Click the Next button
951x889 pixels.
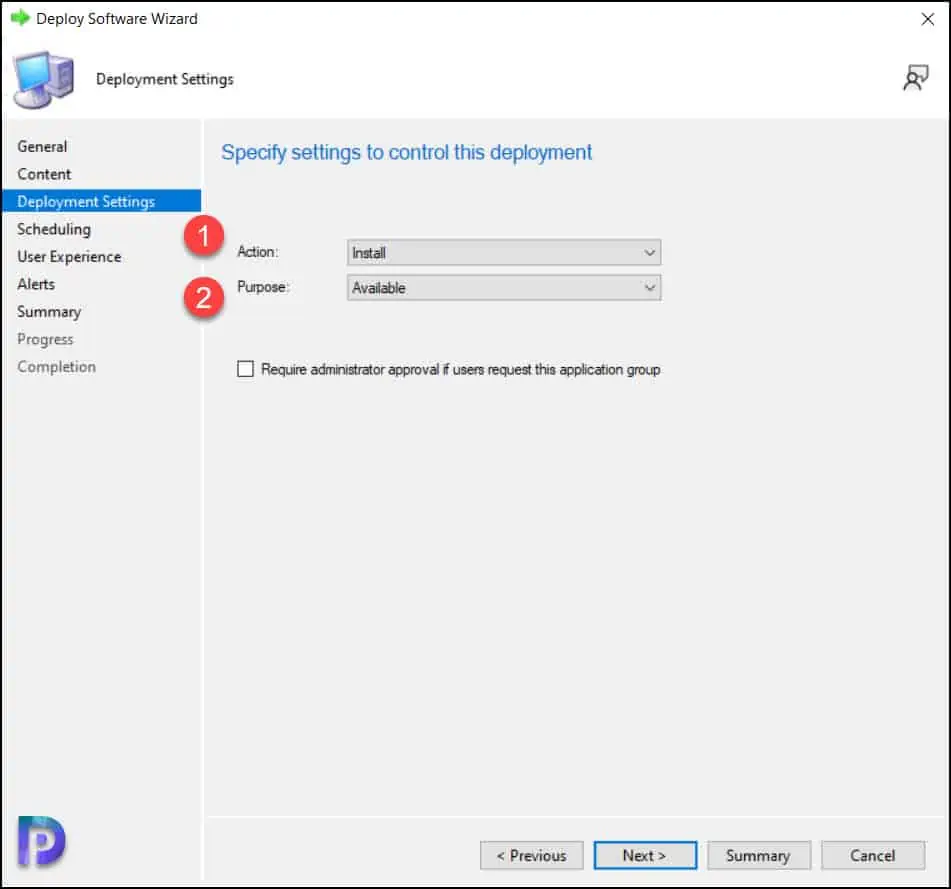645,855
